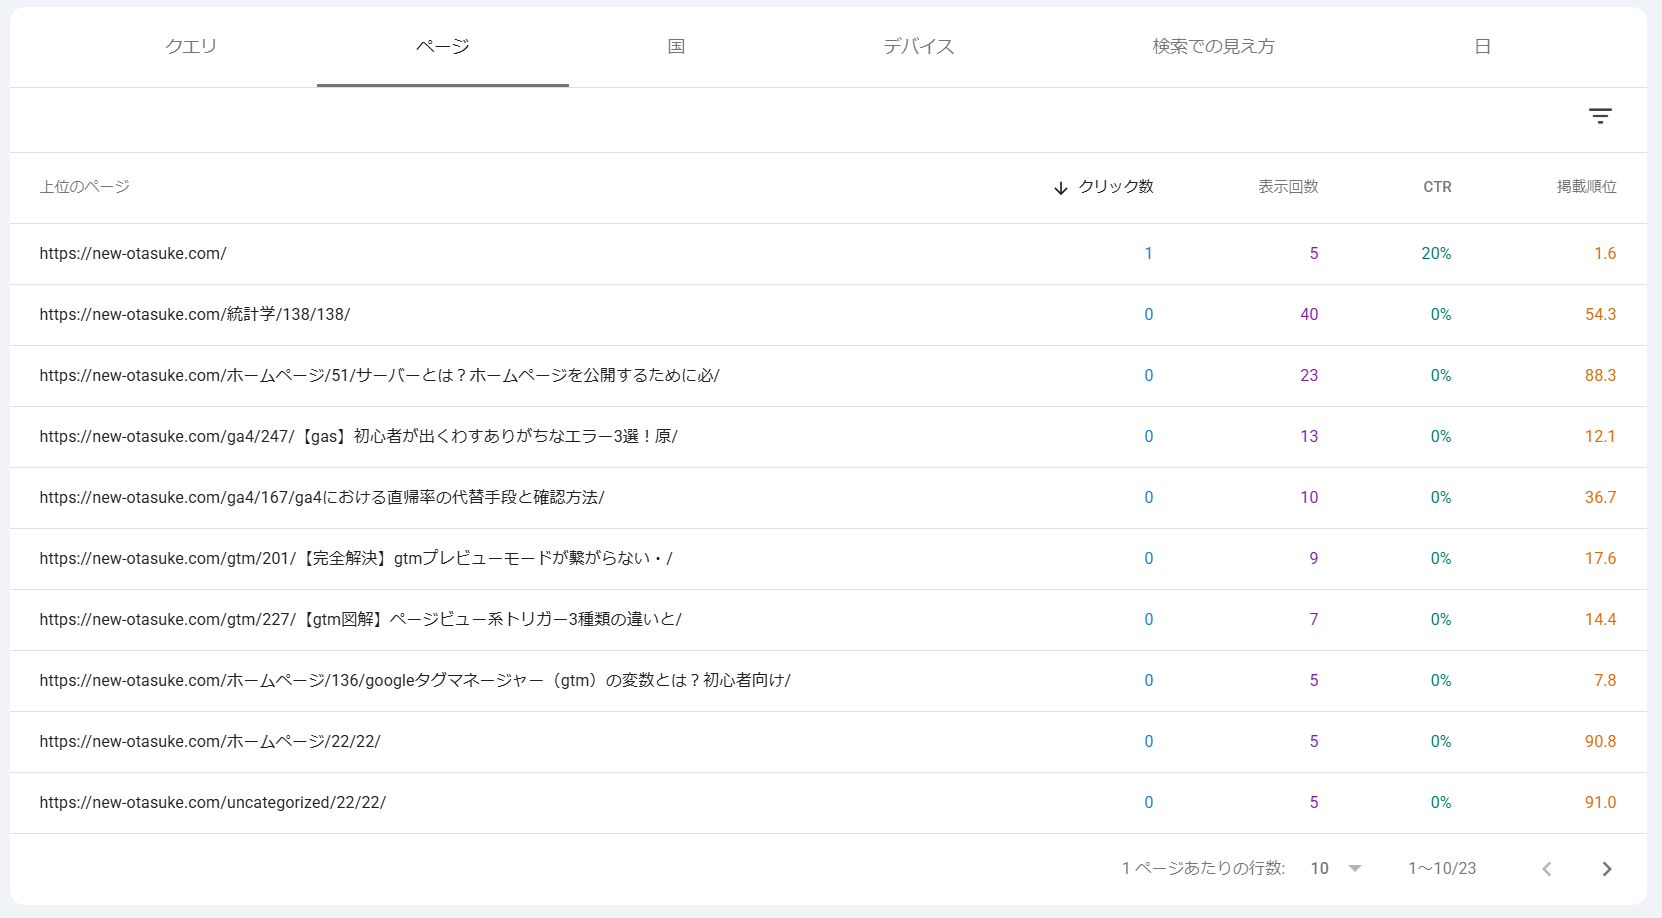Go to next page of results
Viewport: 1662px width, 918px height.
(1607, 869)
